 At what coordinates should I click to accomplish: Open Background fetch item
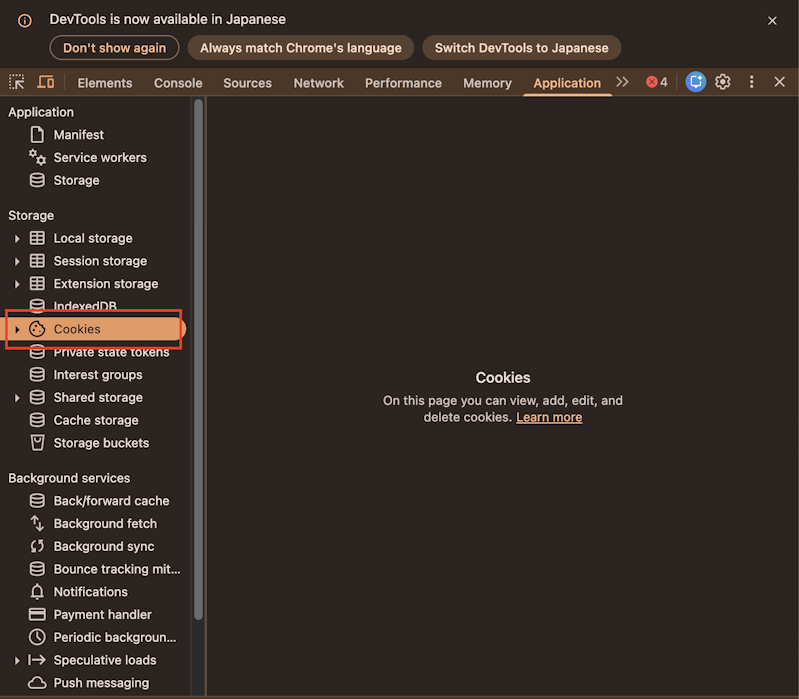(105, 524)
